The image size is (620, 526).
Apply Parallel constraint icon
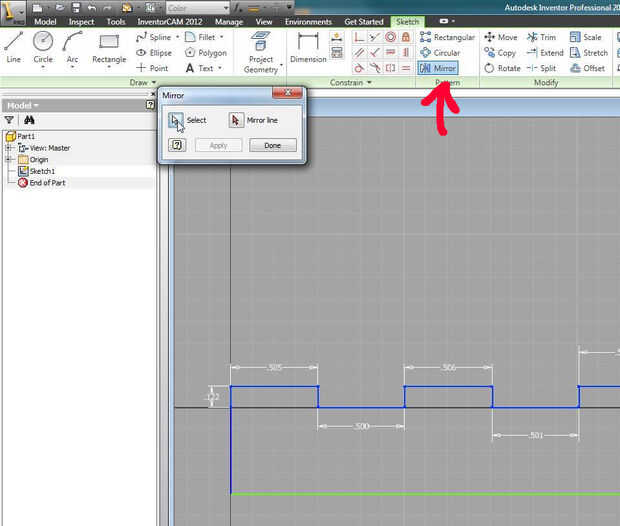pos(359,52)
